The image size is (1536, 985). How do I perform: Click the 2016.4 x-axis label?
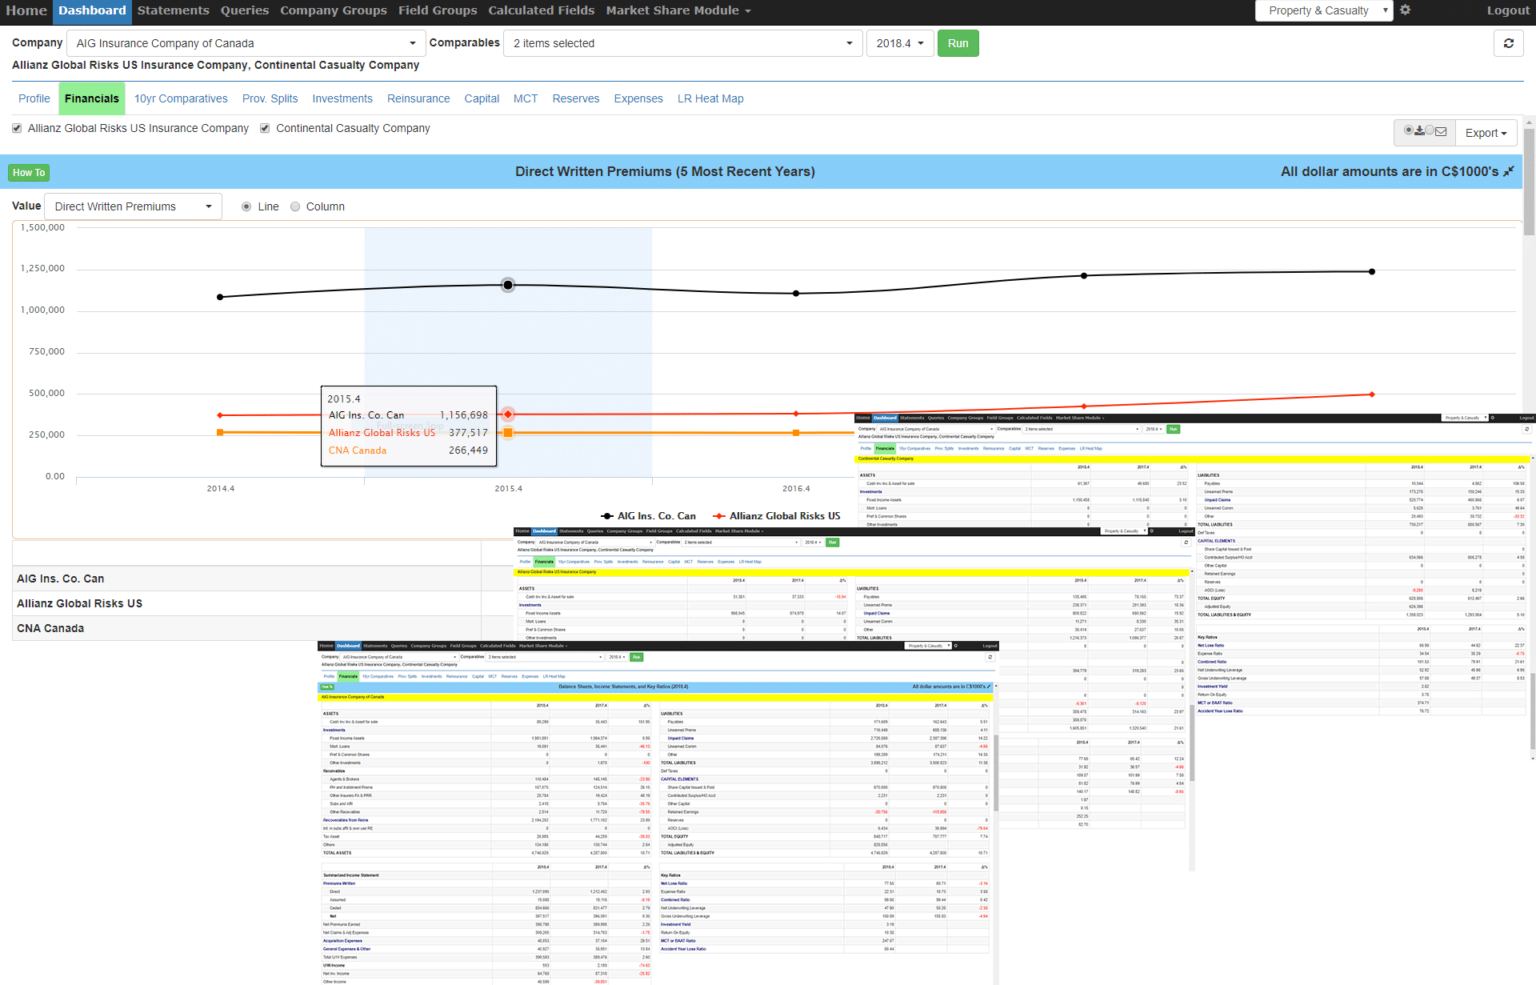(796, 488)
